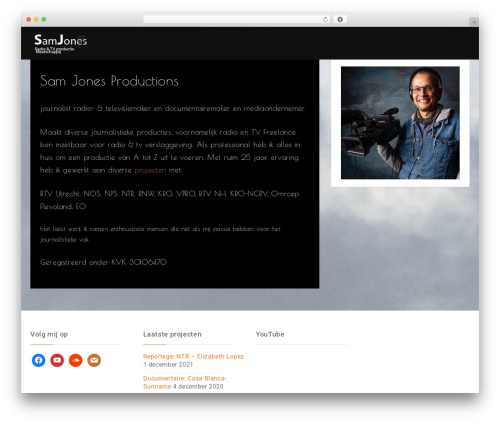The width and height of the screenshot is (500, 423).
Task: Click the 'Volg mij op' heading
Action: point(49,334)
